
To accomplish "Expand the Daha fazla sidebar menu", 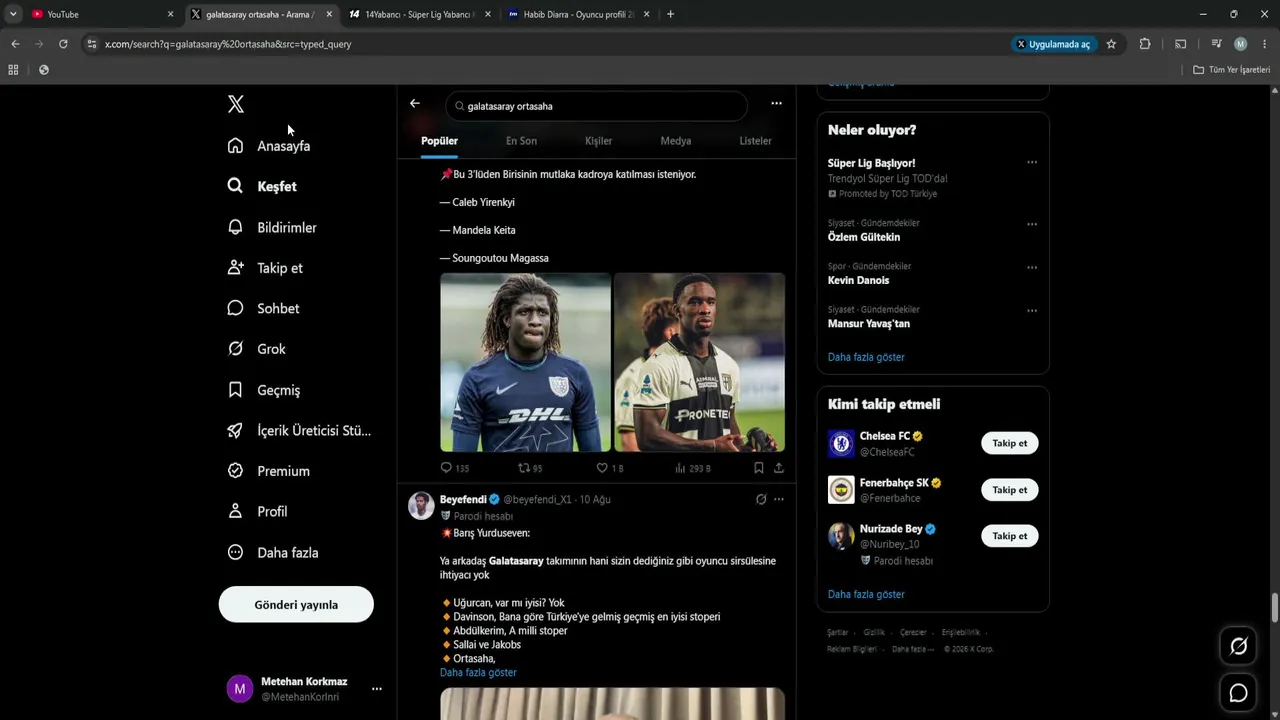I will [x=272, y=552].
